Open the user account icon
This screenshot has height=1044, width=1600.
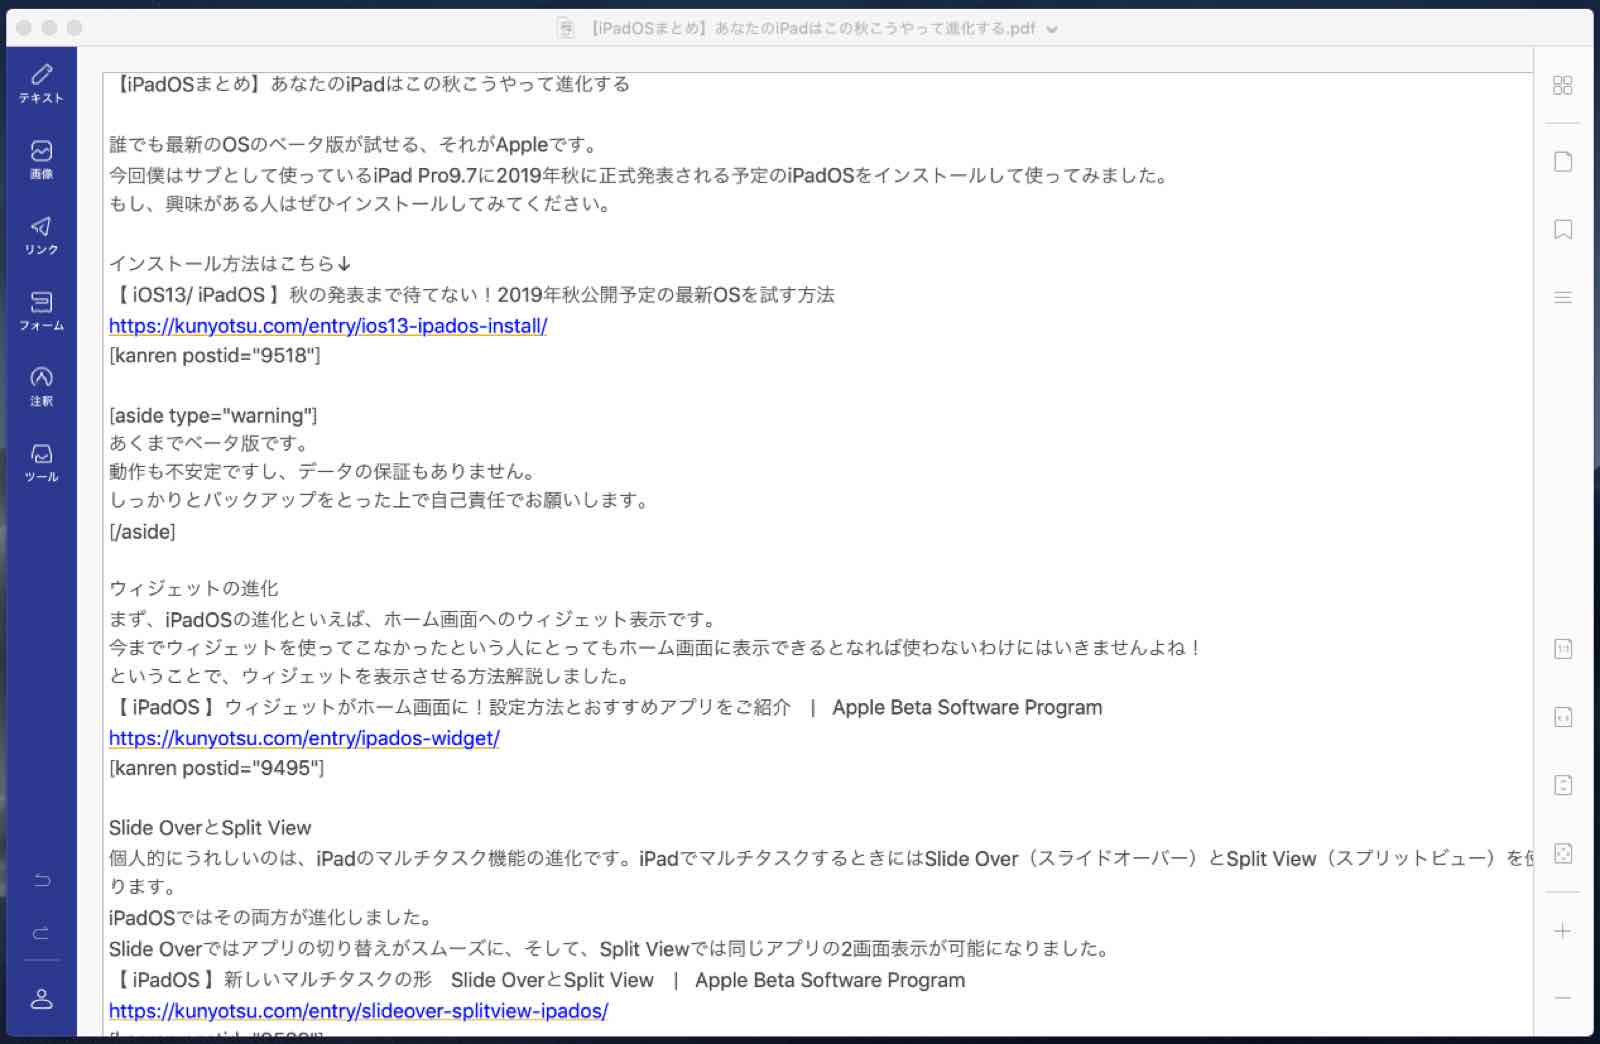pyautogui.click(x=41, y=999)
